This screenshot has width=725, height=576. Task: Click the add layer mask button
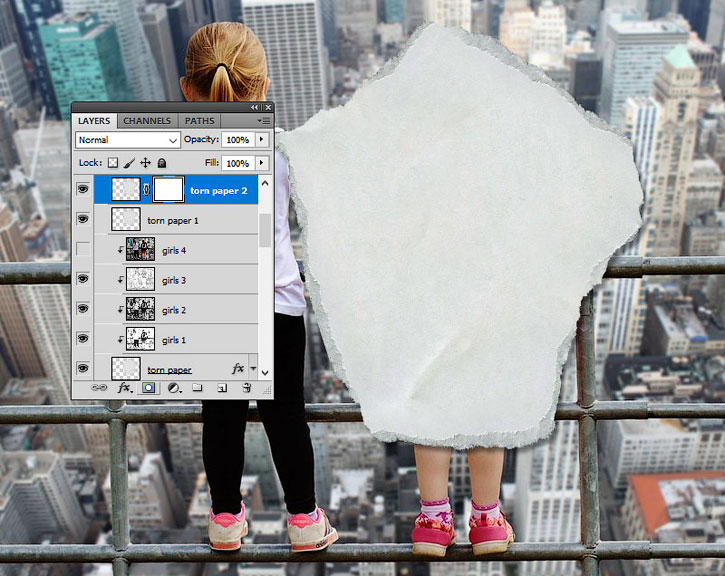[x=148, y=388]
